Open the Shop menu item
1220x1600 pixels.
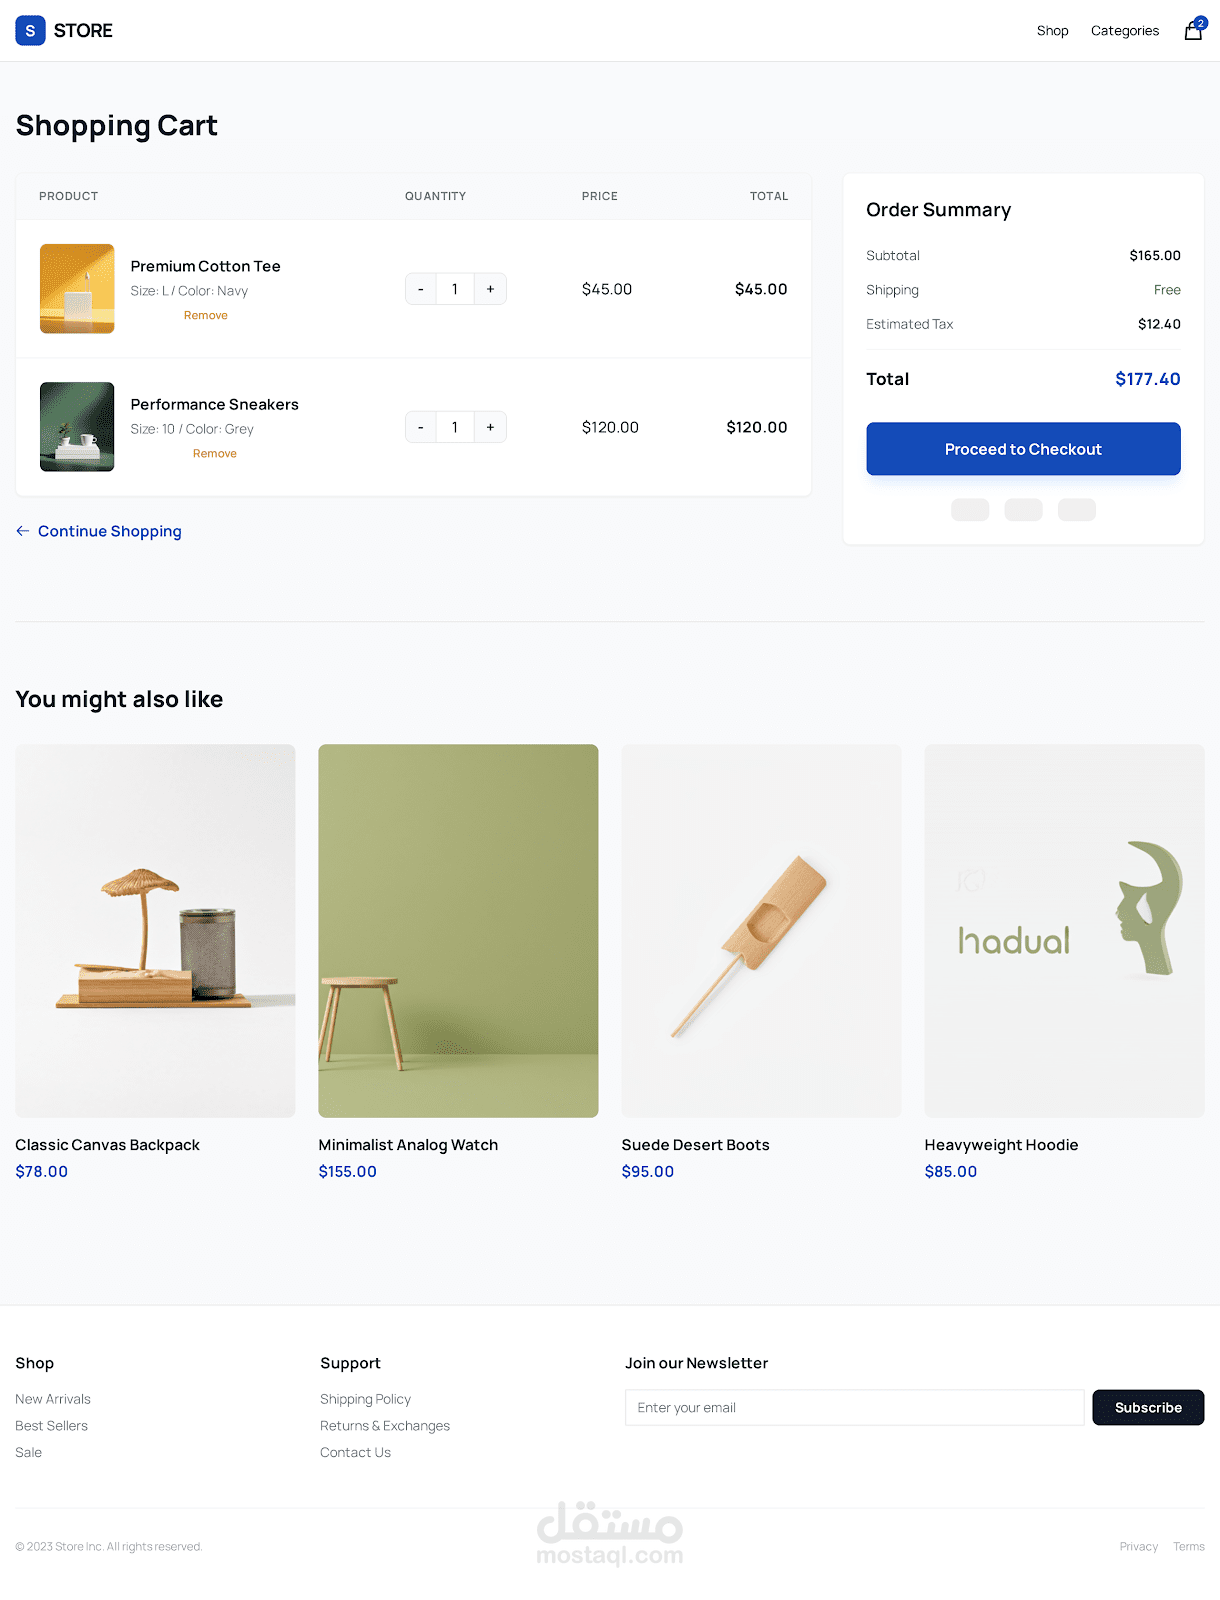click(1053, 31)
